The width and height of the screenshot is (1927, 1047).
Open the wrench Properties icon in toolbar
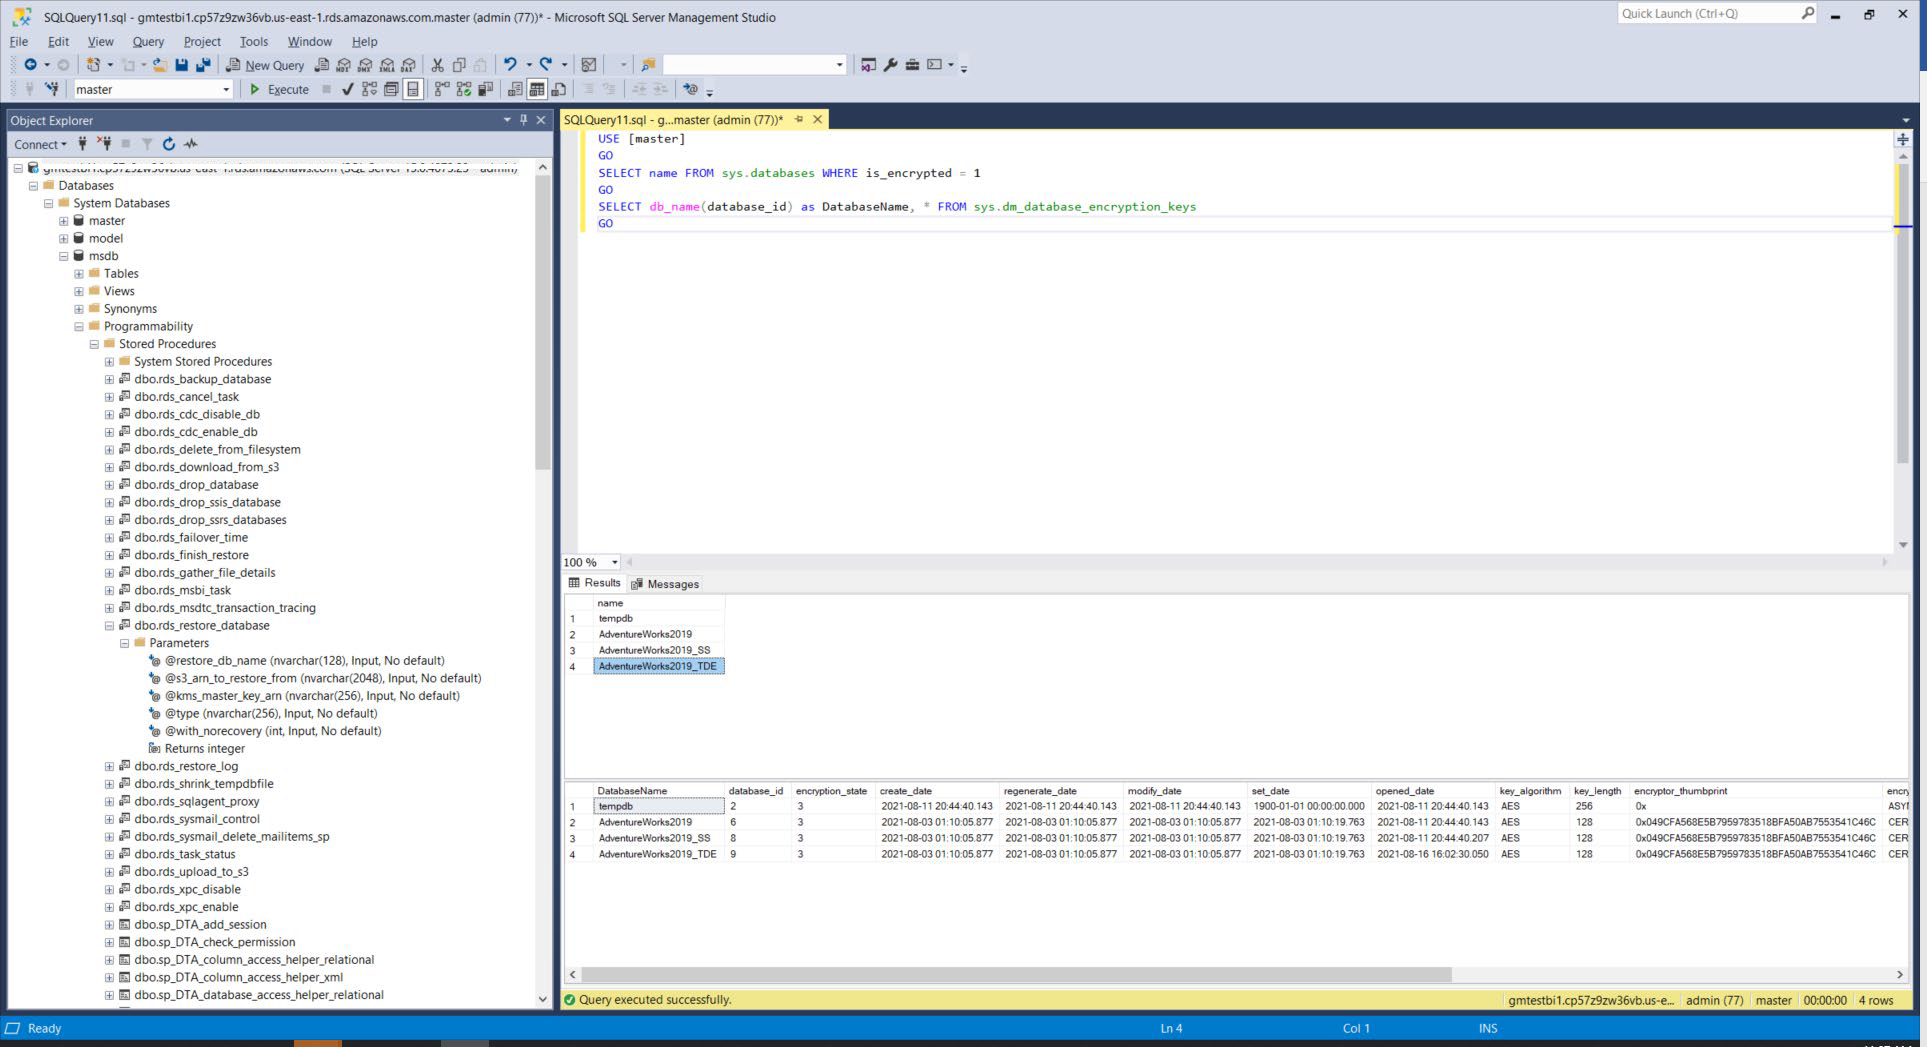[890, 65]
